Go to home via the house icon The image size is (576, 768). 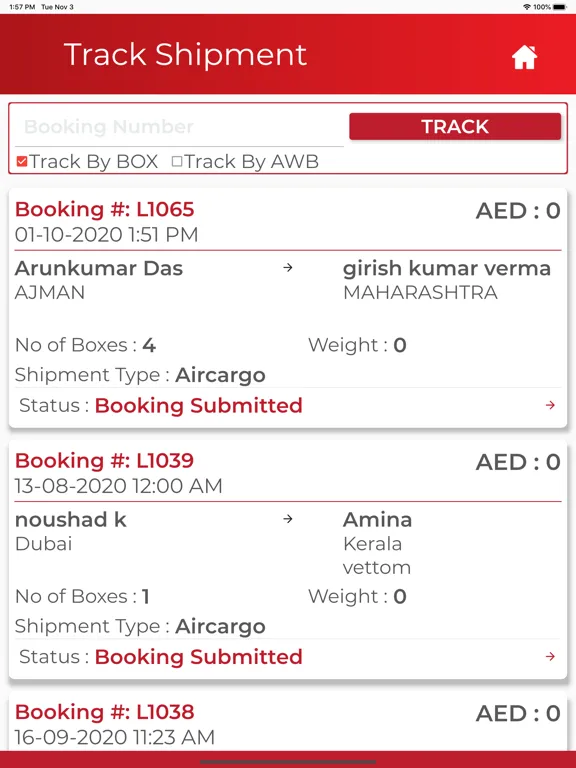(524, 57)
